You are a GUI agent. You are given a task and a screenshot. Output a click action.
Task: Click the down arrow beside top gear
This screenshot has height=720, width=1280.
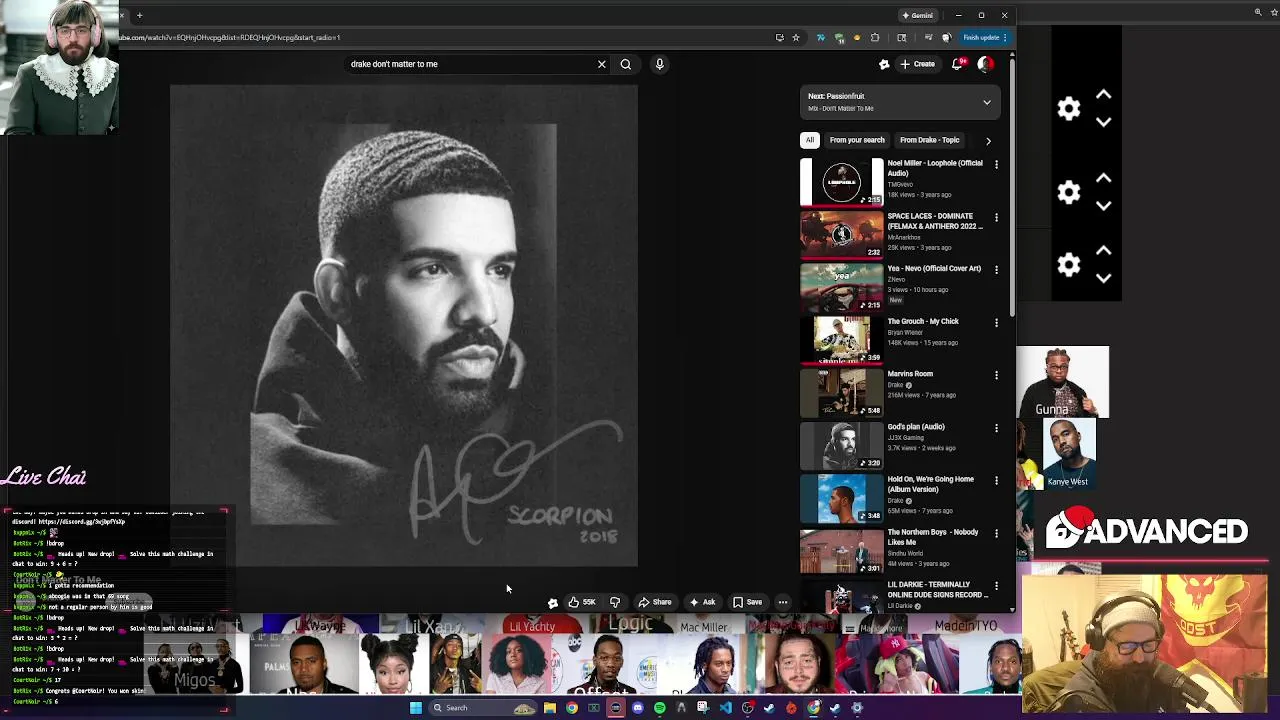click(1103, 122)
